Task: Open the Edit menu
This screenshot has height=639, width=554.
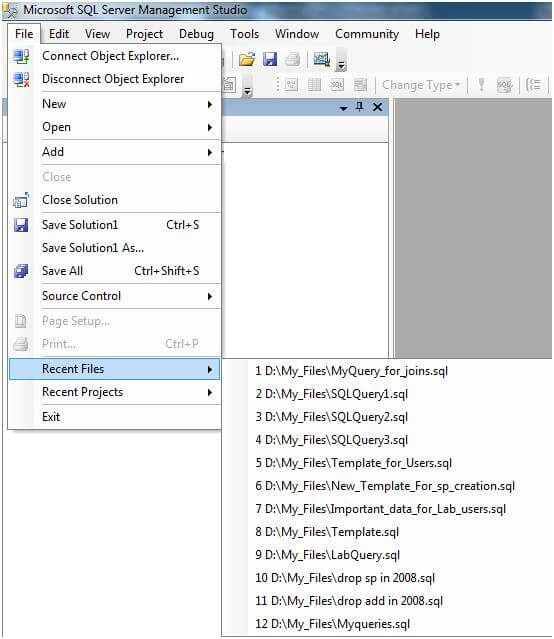Action: point(59,34)
